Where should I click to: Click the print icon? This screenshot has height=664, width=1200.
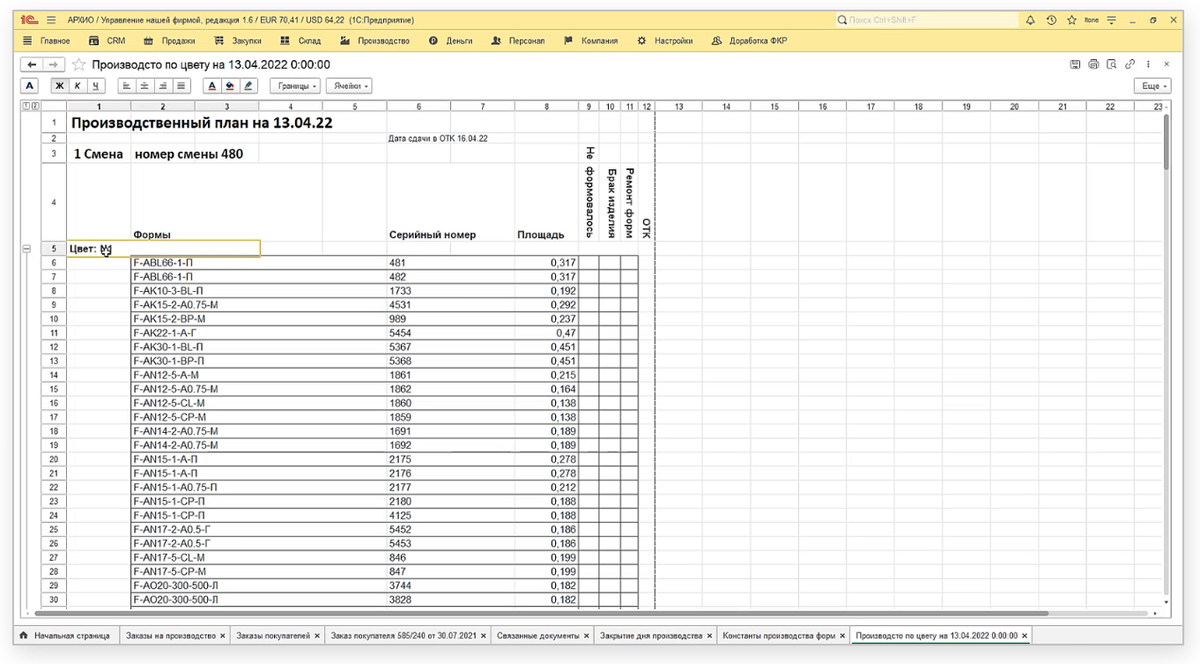click(x=1093, y=64)
